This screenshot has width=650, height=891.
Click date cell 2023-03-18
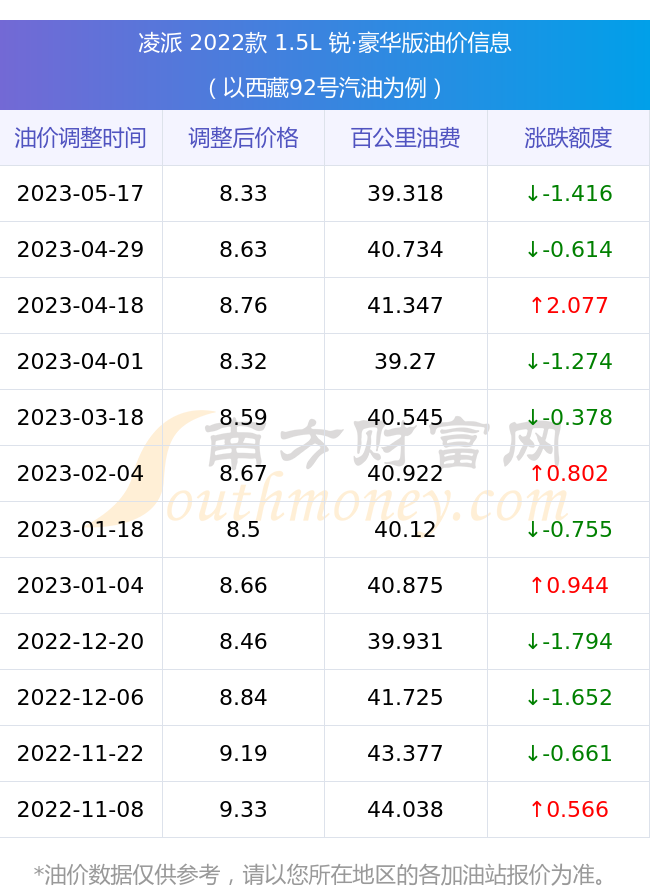[x=81, y=418]
